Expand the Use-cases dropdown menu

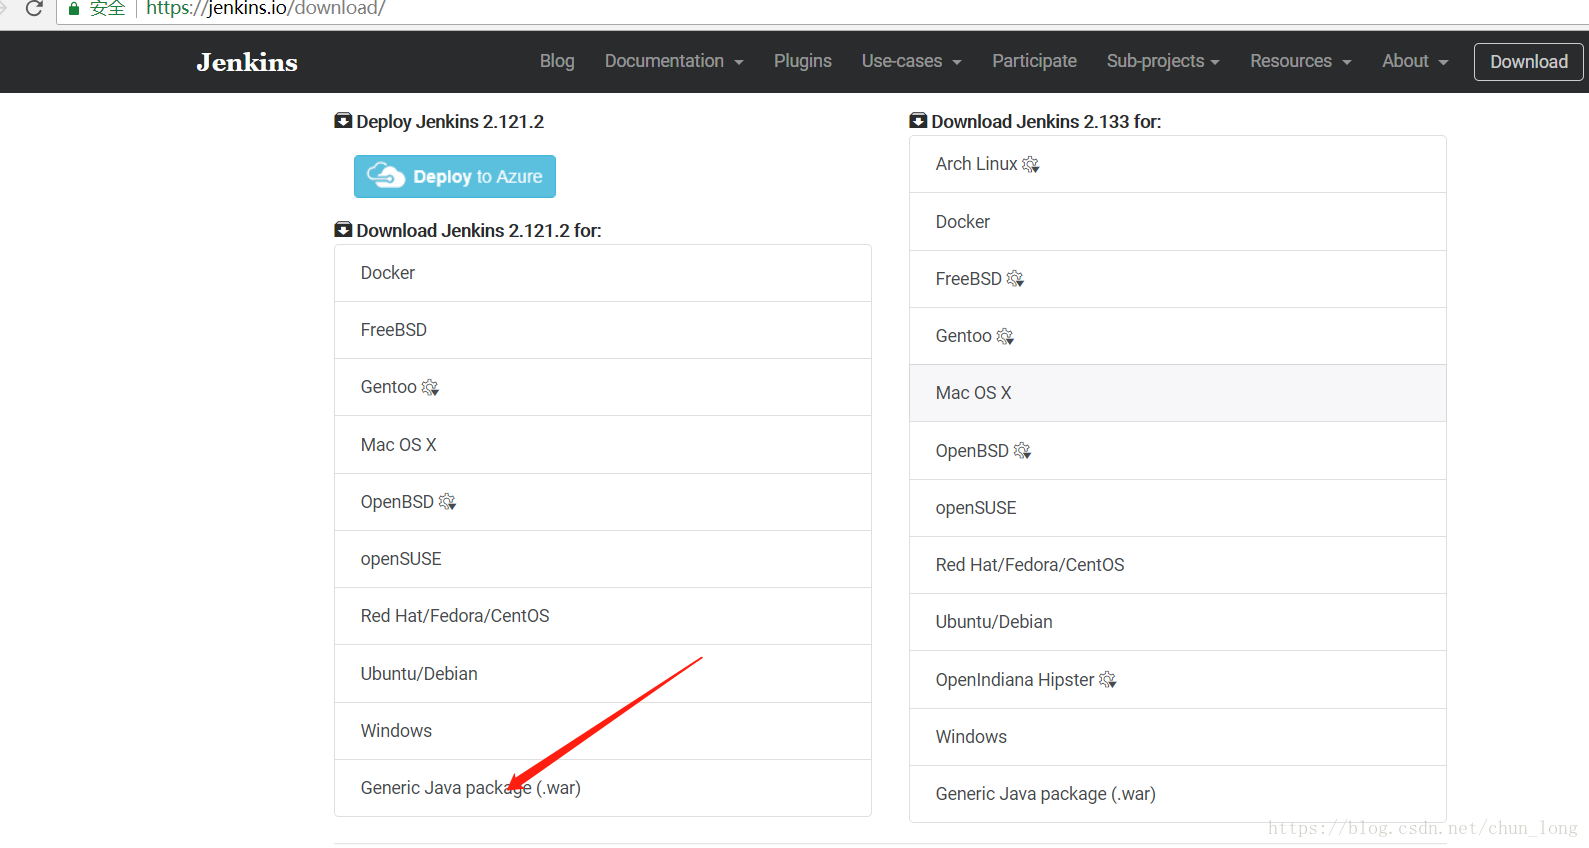pos(911,61)
